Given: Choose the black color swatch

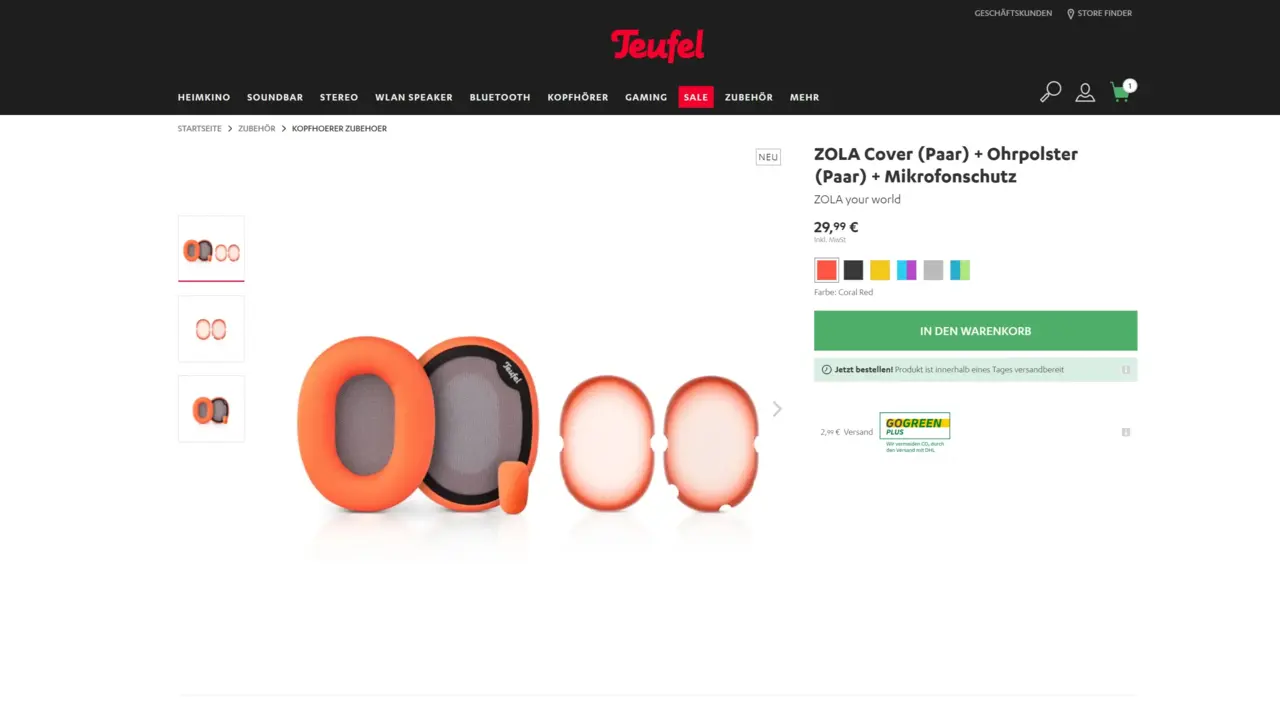Looking at the screenshot, I should (x=853, y=270).
